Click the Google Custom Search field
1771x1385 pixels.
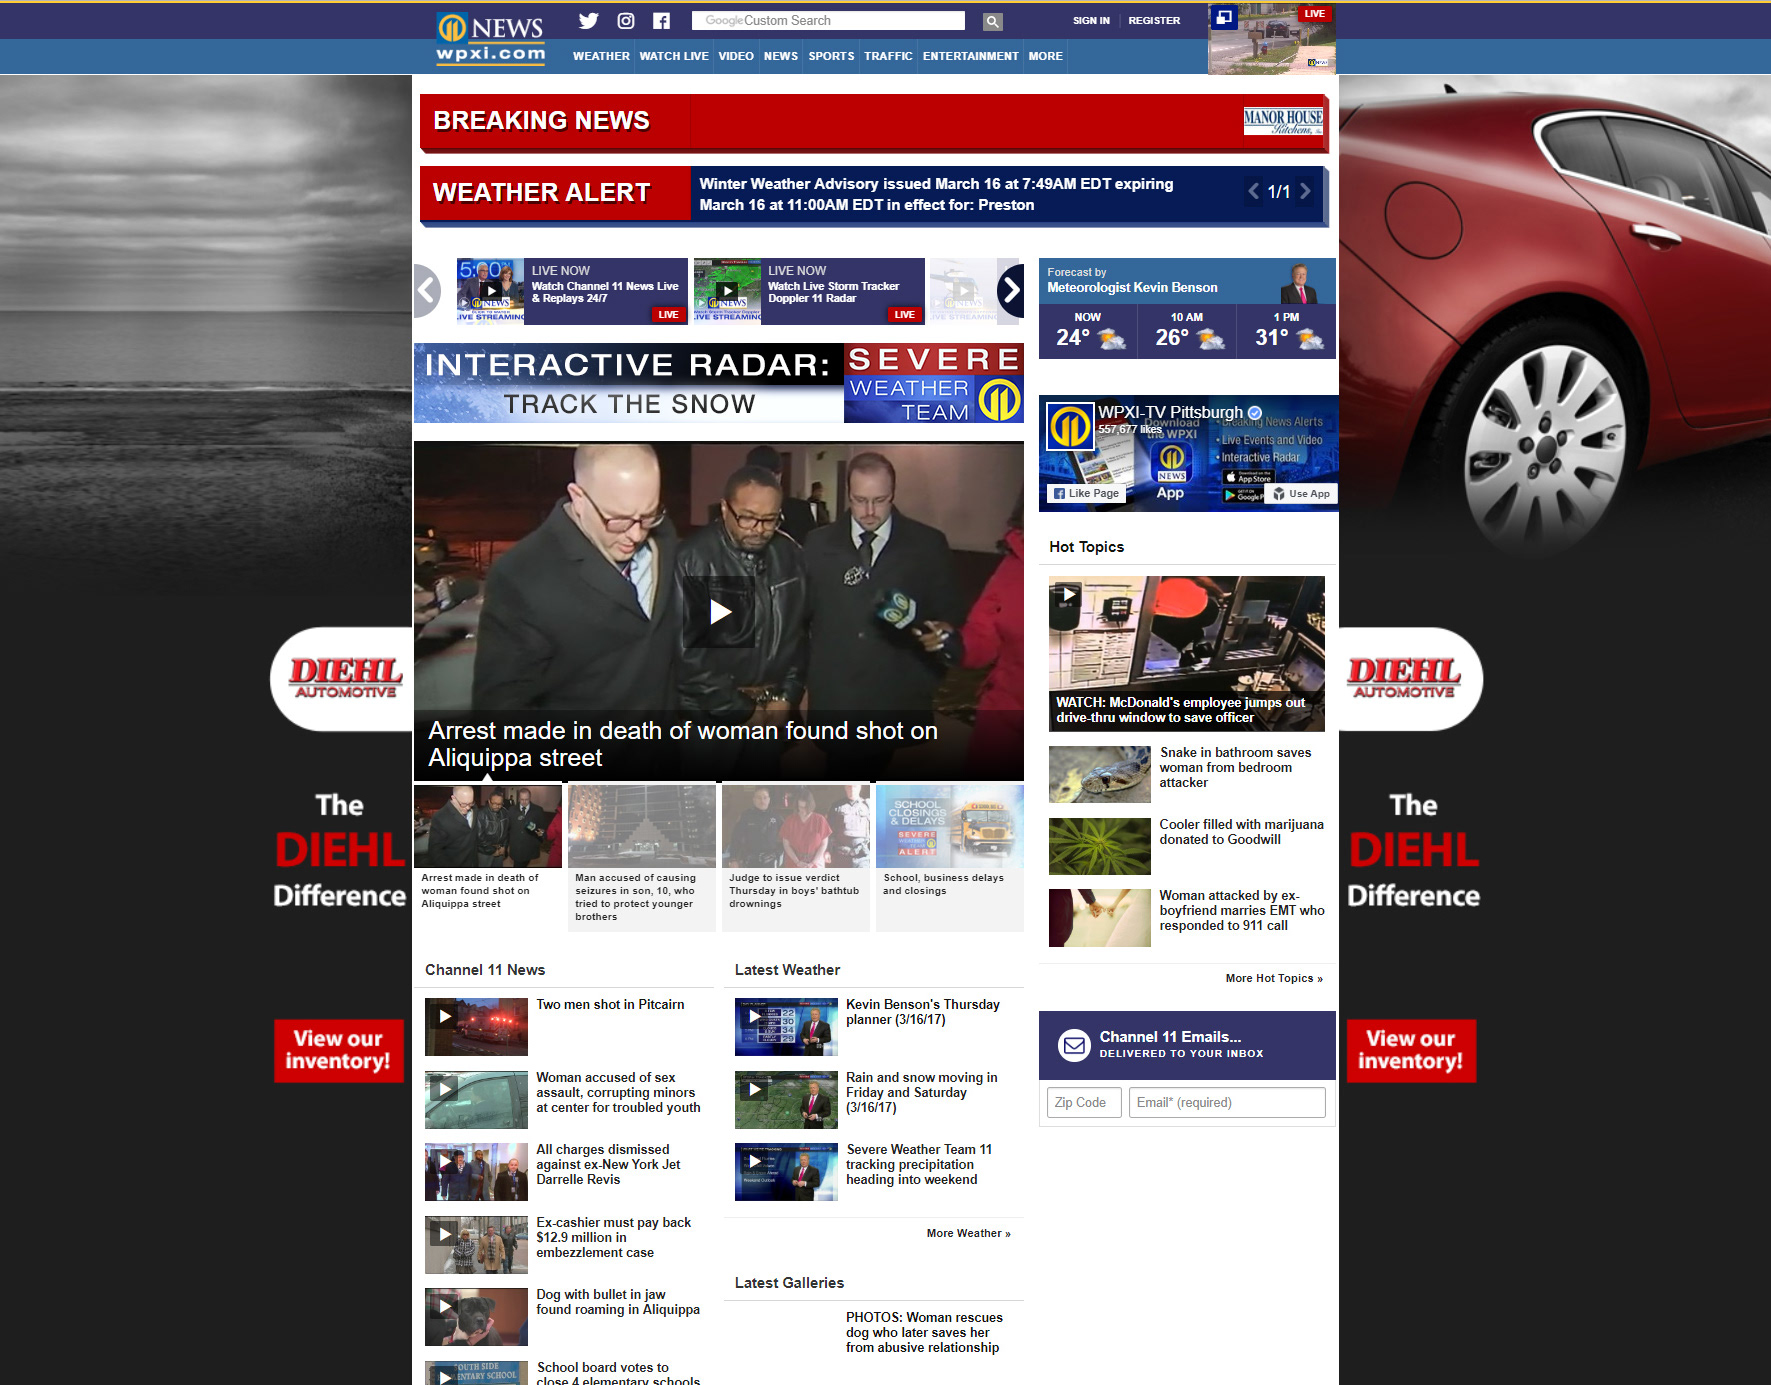coord(828,21)
